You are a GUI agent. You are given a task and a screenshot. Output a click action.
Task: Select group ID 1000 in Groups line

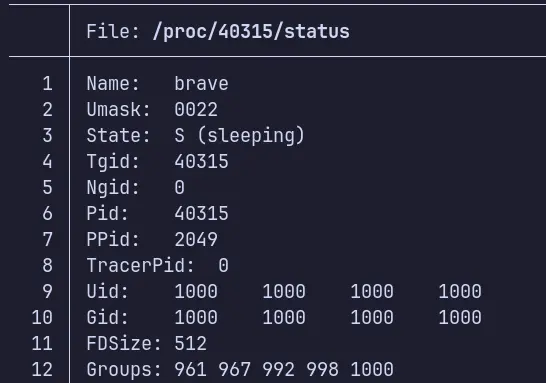372,369
